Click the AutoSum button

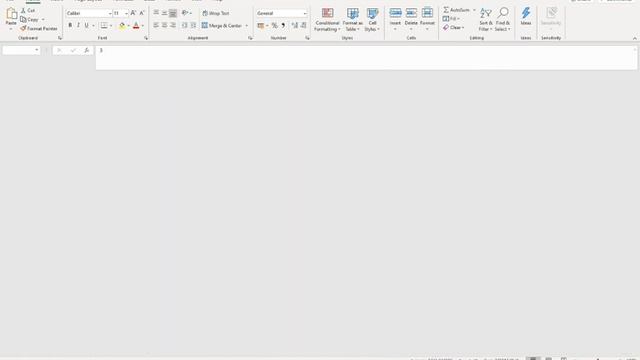[x=456, y=9]
